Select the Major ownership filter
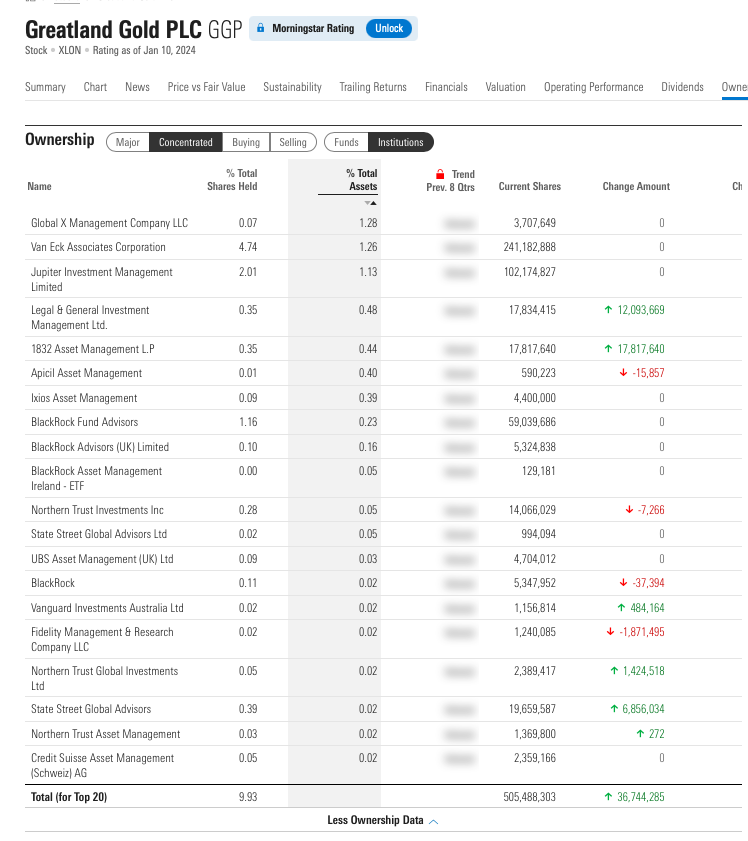 coord(128,142)
